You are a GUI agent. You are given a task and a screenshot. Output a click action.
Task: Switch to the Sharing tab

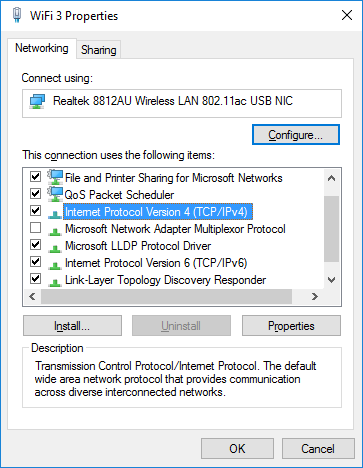[x=99, y=50]
